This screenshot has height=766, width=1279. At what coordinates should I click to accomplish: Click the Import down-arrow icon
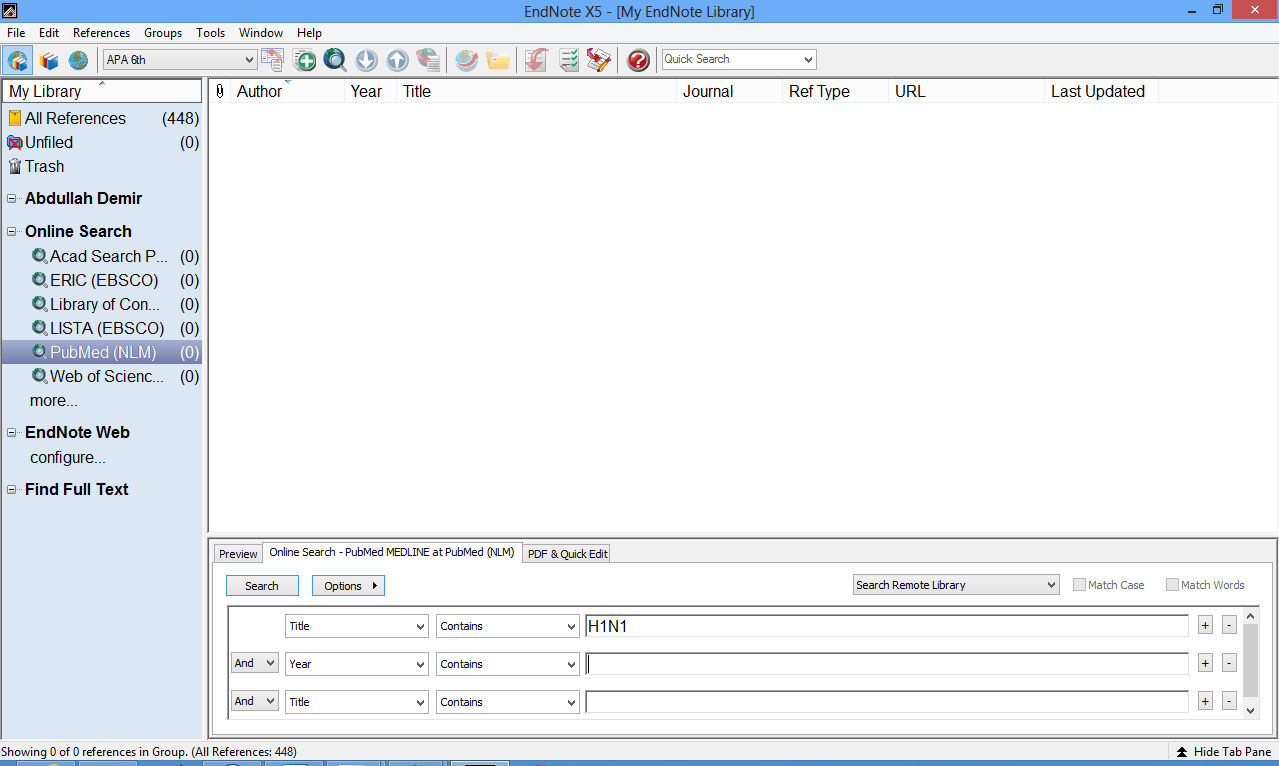366,60
